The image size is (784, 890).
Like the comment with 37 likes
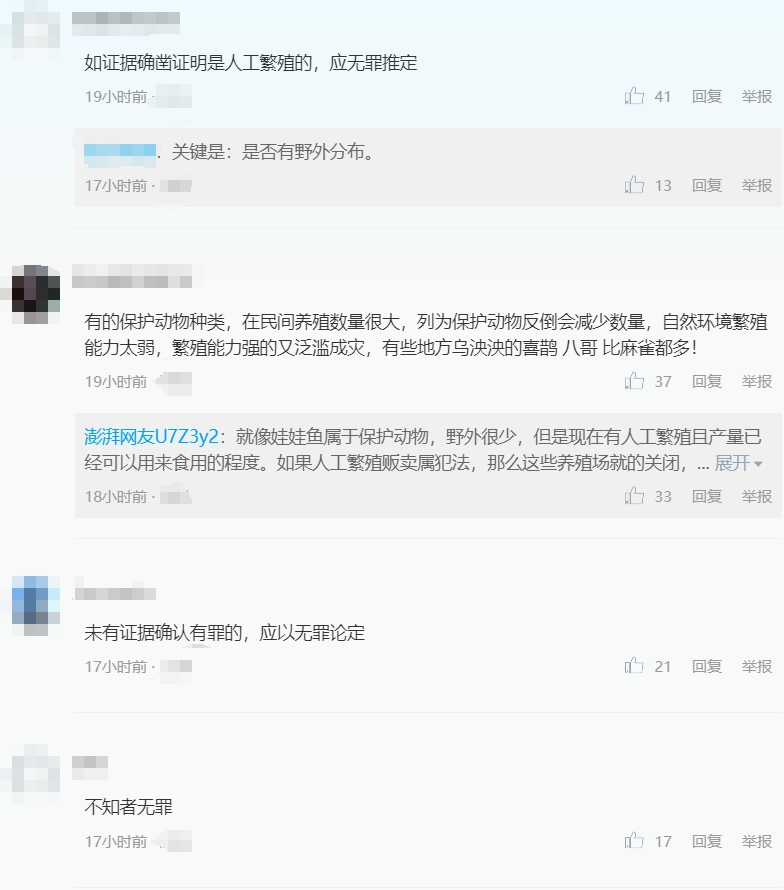634,381
